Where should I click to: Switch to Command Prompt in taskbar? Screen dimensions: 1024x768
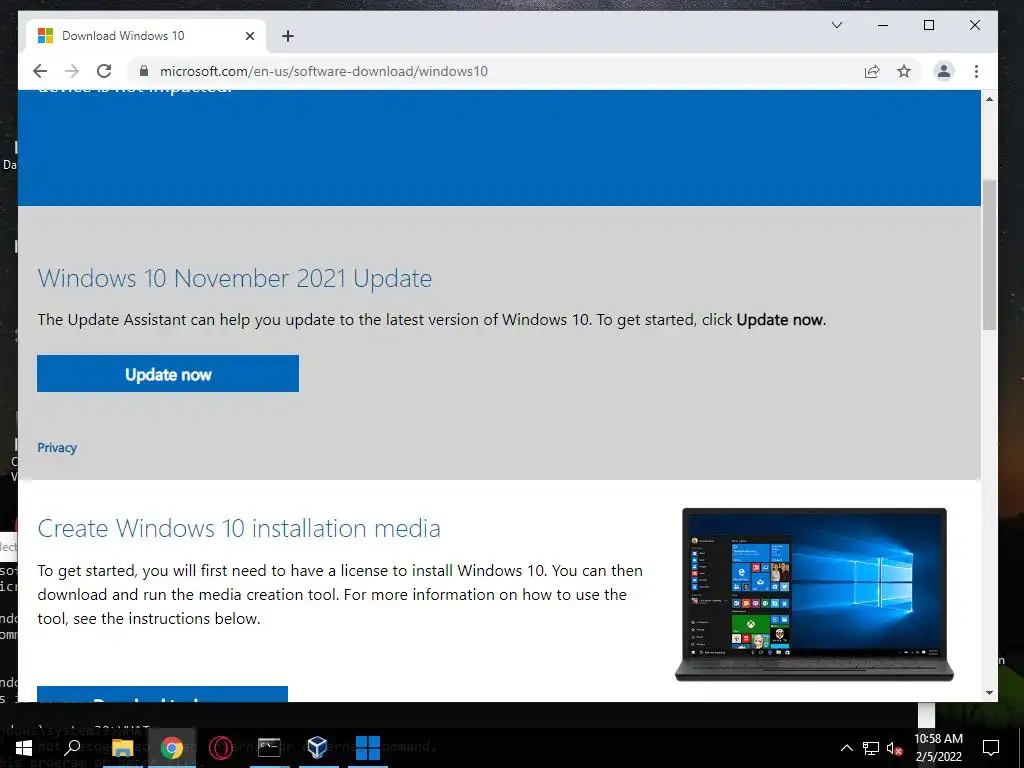[x=268, y=748]
